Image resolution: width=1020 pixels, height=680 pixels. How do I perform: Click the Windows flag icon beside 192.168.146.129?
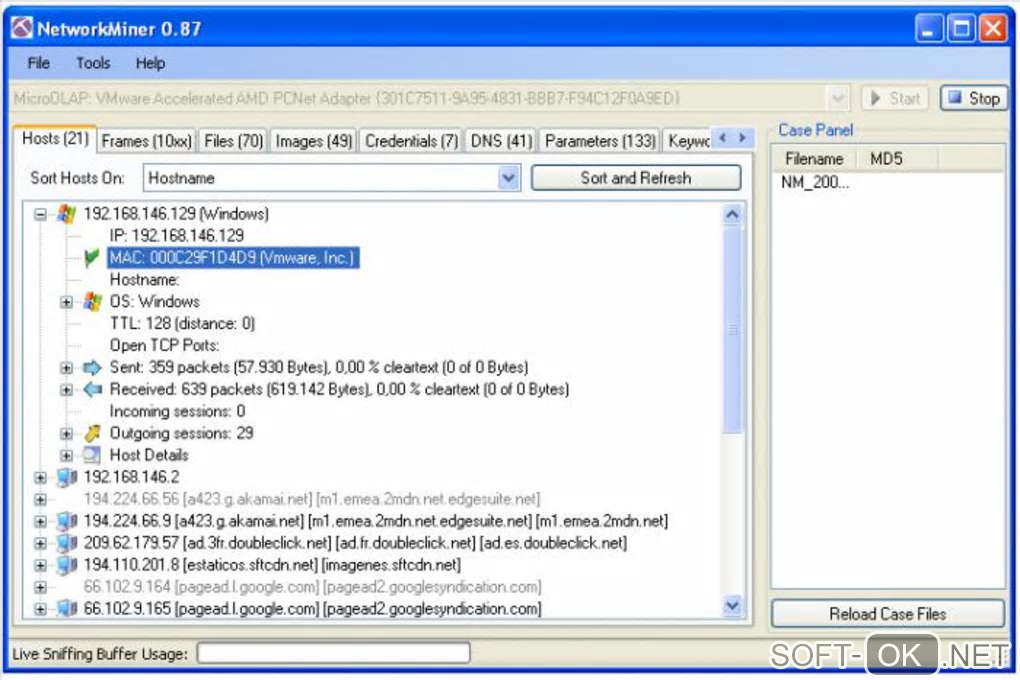point(67,213)
